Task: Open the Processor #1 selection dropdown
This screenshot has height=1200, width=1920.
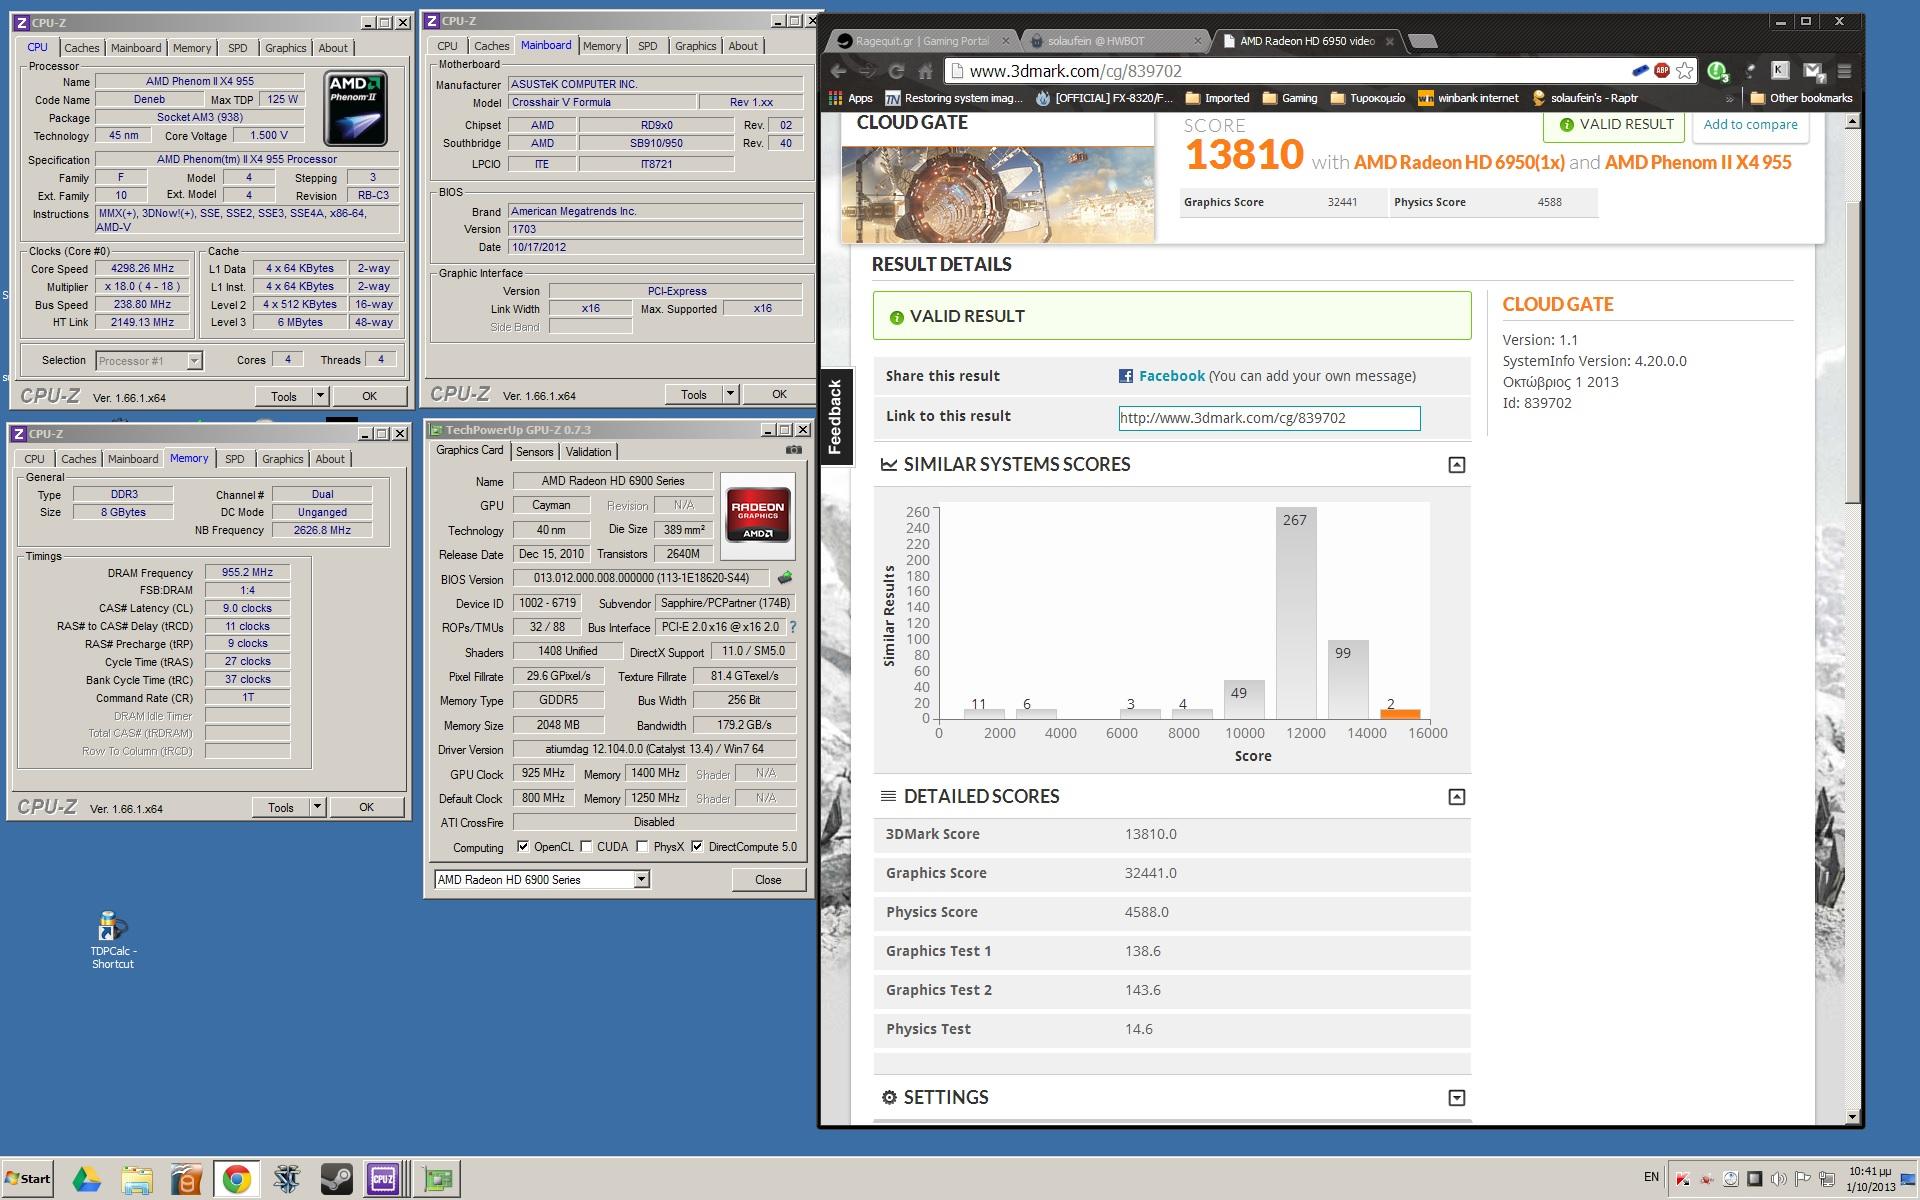Action: tap(194, 360)
